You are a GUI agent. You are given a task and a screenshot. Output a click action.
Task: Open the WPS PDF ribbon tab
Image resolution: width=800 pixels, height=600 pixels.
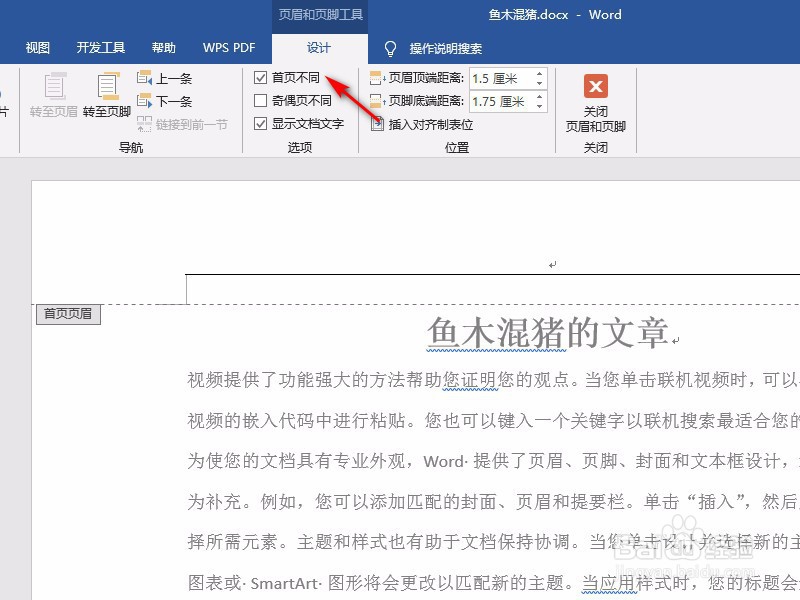pyautogui.click(x=228, y=47)
